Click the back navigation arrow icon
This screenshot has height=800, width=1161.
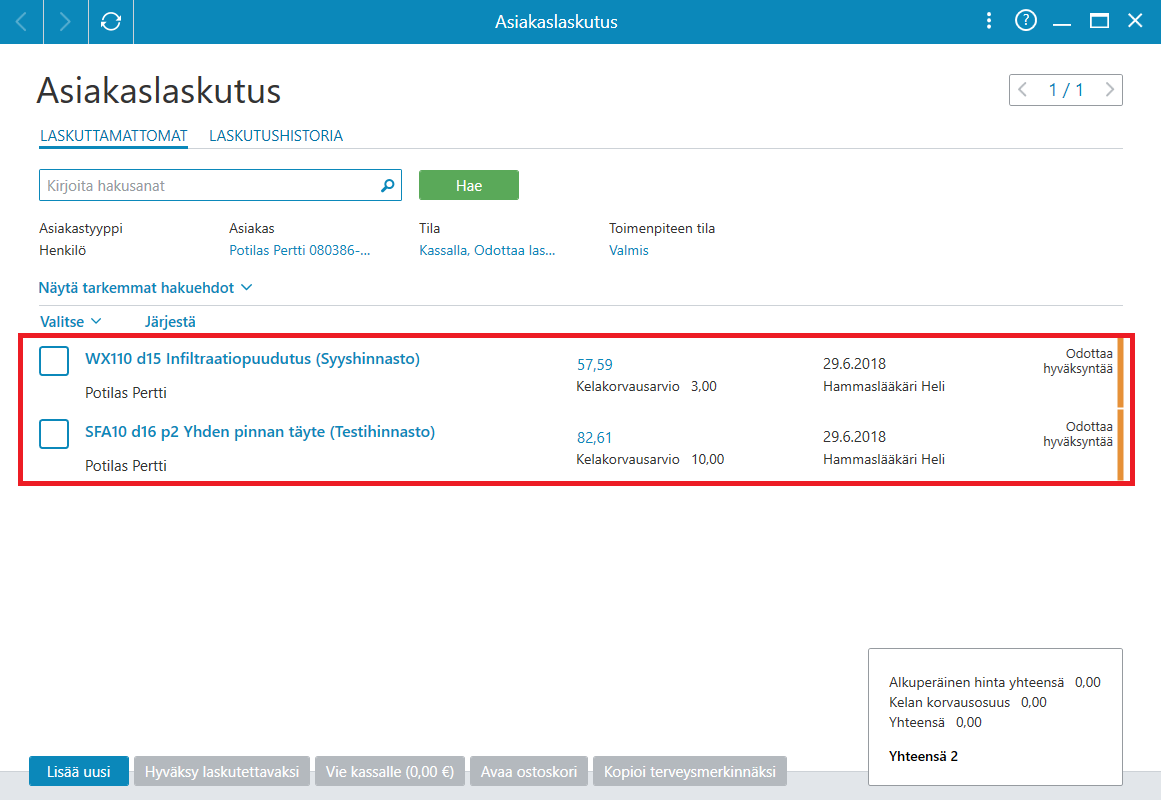[21, 21]
